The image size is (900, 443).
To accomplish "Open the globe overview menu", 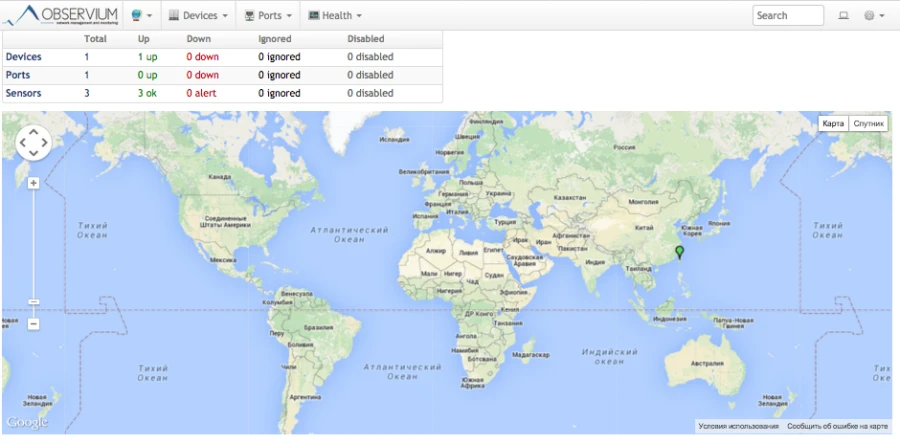I will click(141, 15).
